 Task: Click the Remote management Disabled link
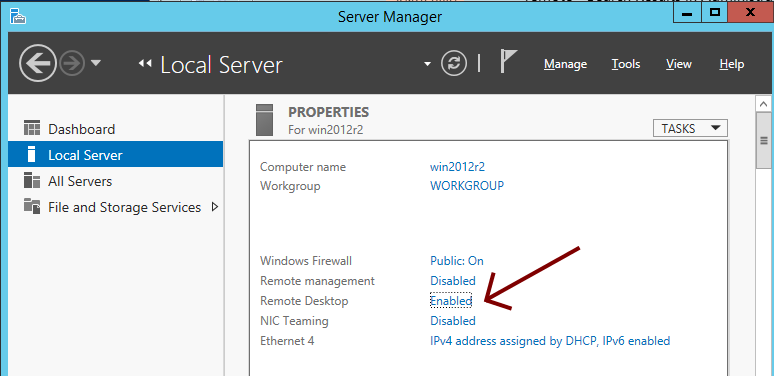pyautogui.click(x=453, y=281)
